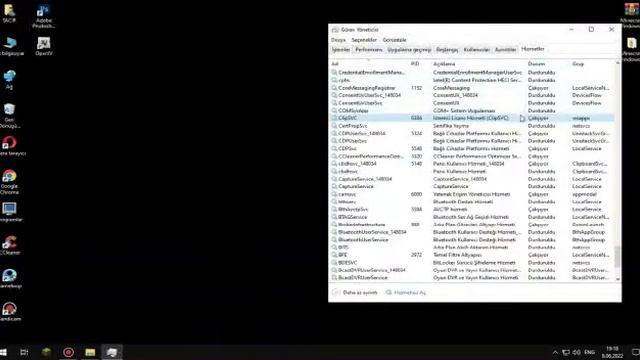Select the Recycle Bin desktop icon
Viewport: 640px width, 360px height.
pyautogui.click(x=9, y=116)
